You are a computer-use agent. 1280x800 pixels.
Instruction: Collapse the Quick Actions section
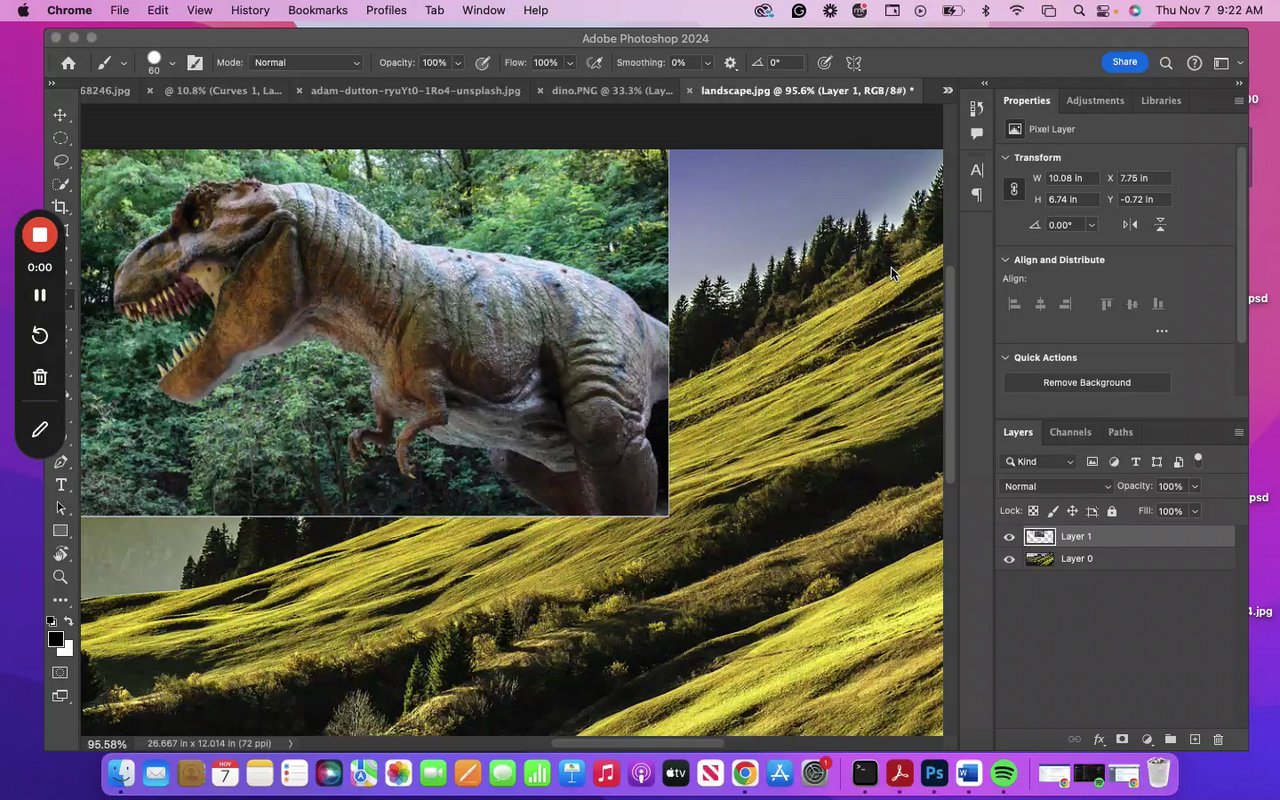pyautogui.click(x=1005, y=358)
